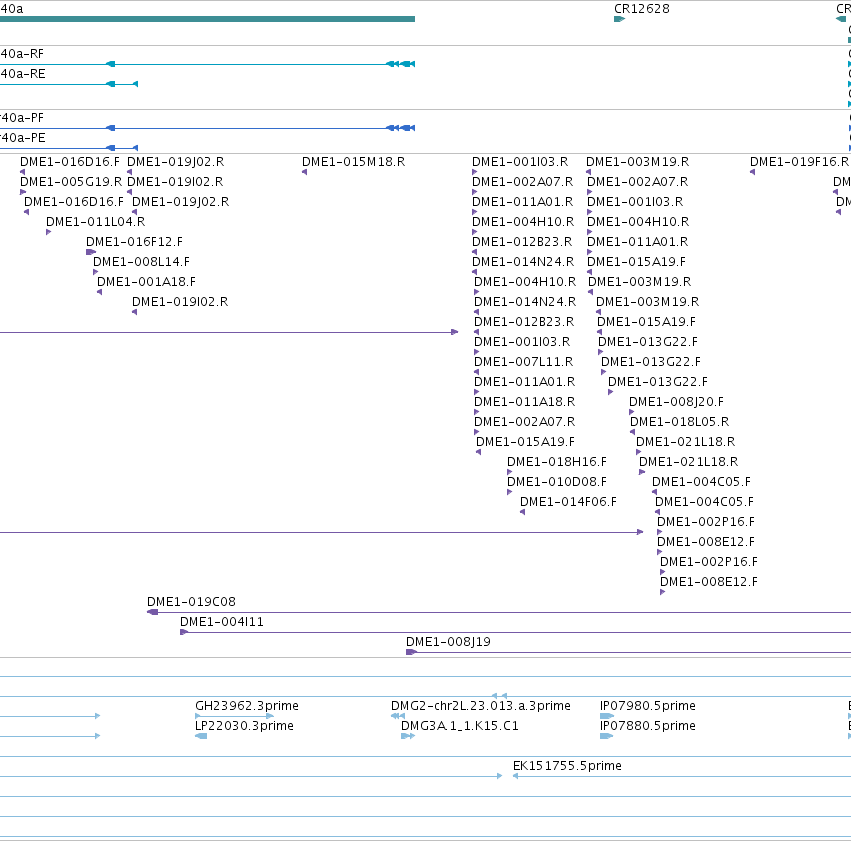Select the 40a-PE protein label
This screenshot has height=841, width=851.
pyautogui.click(x=22, y=138)
